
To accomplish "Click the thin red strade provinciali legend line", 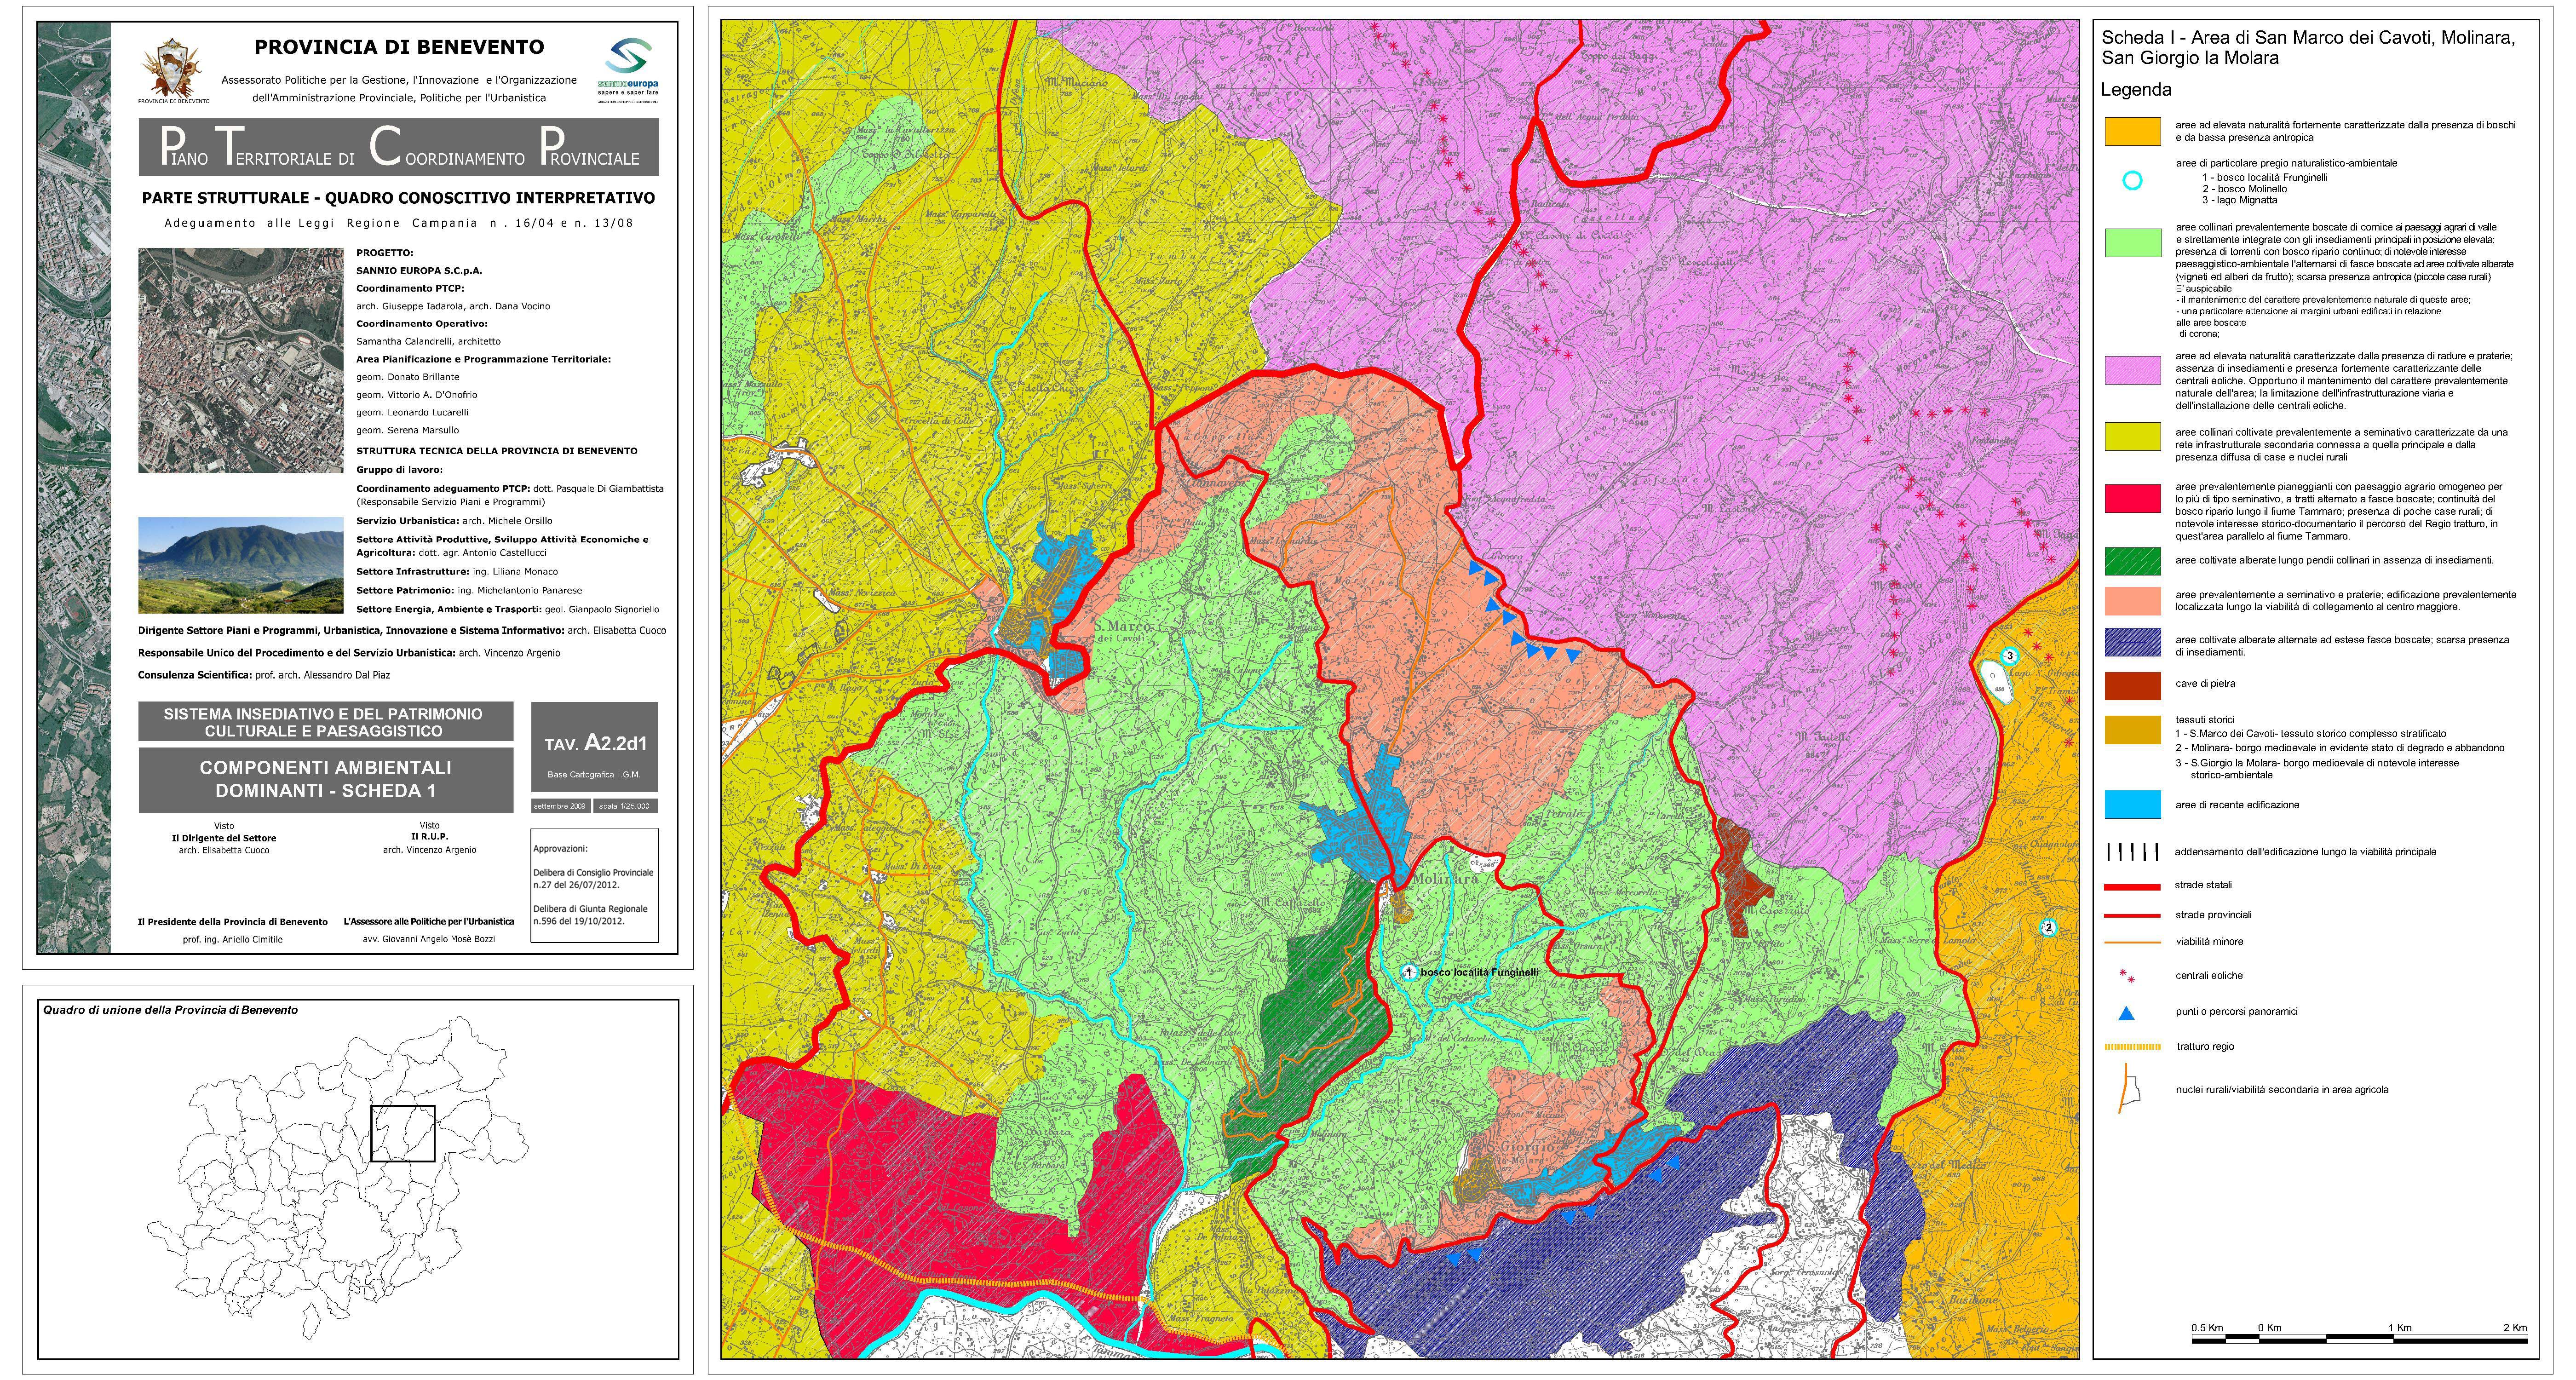I will [2132, 915].
